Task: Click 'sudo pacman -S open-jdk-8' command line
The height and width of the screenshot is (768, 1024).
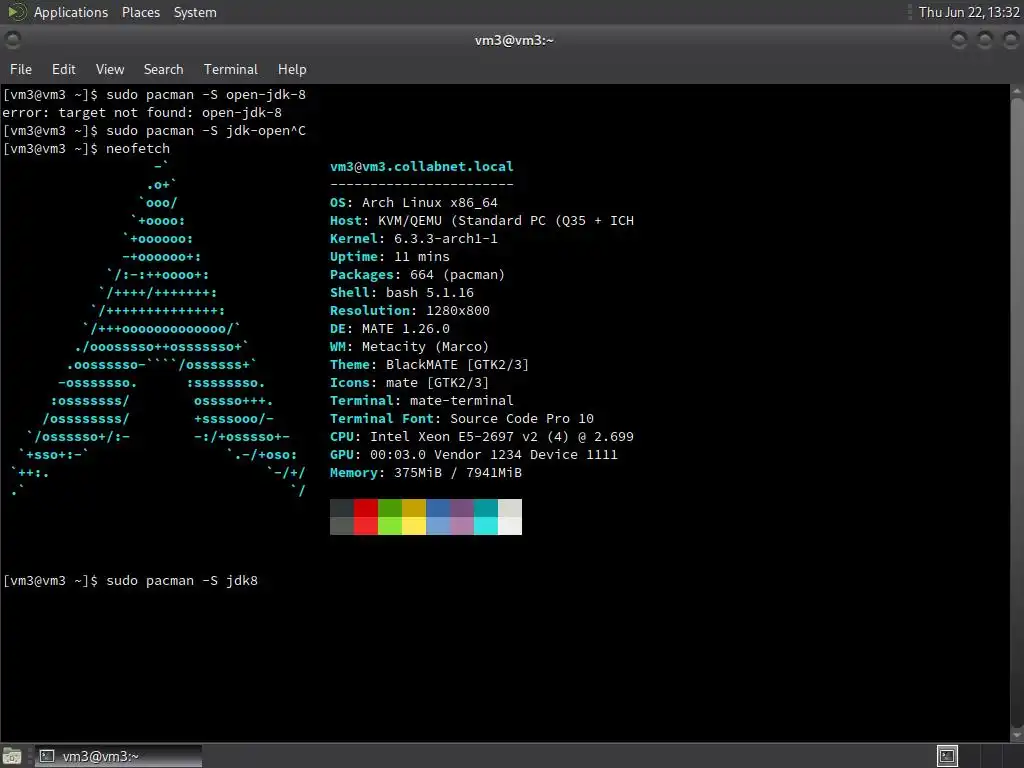Action: pyautogui.click(x=154, y=95)
